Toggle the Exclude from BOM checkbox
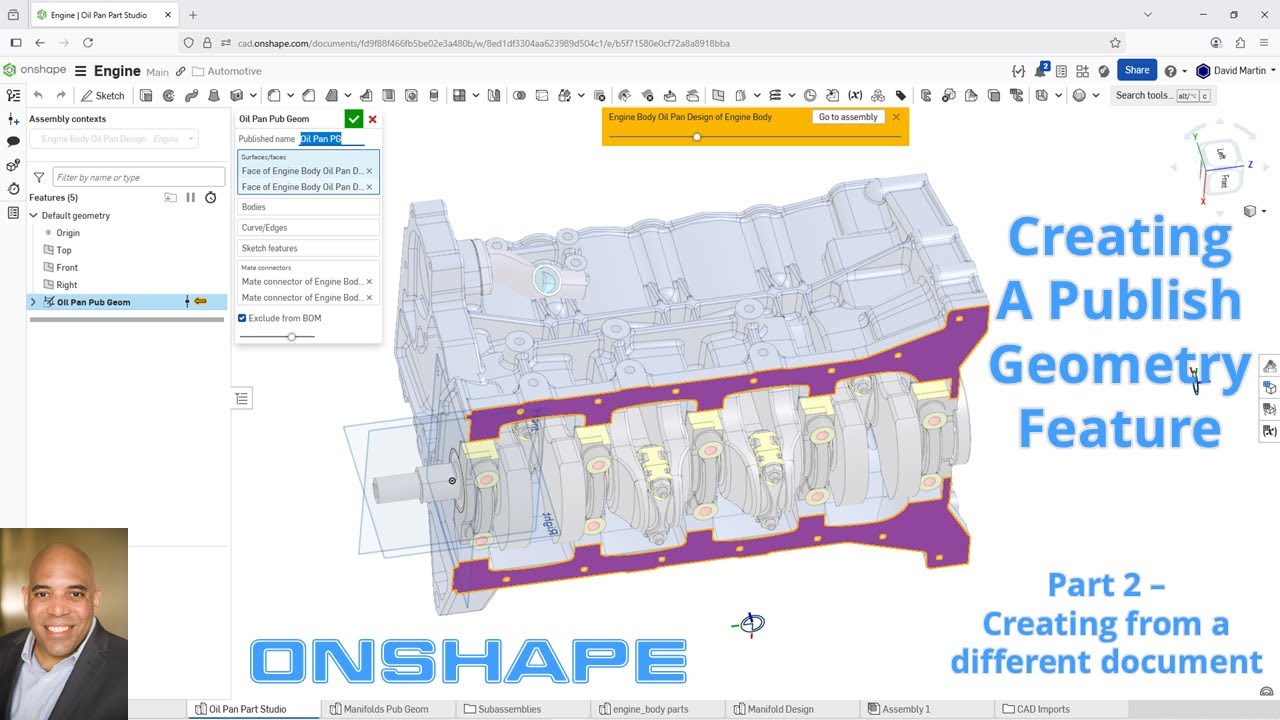Screen dimensions: 1280x720 (242, 318)
